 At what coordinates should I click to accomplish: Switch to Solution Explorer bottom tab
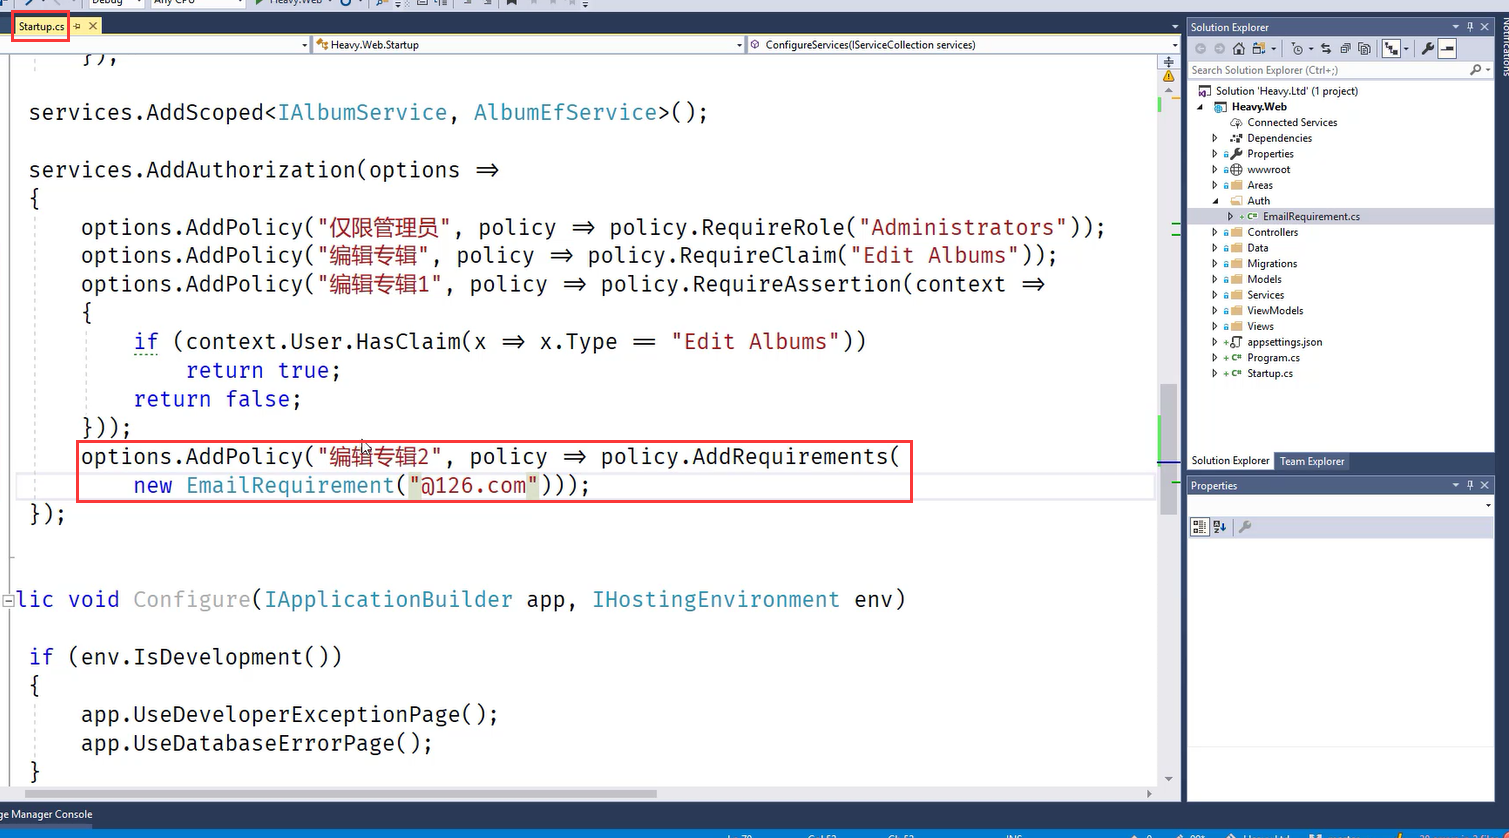(1230, 461)
